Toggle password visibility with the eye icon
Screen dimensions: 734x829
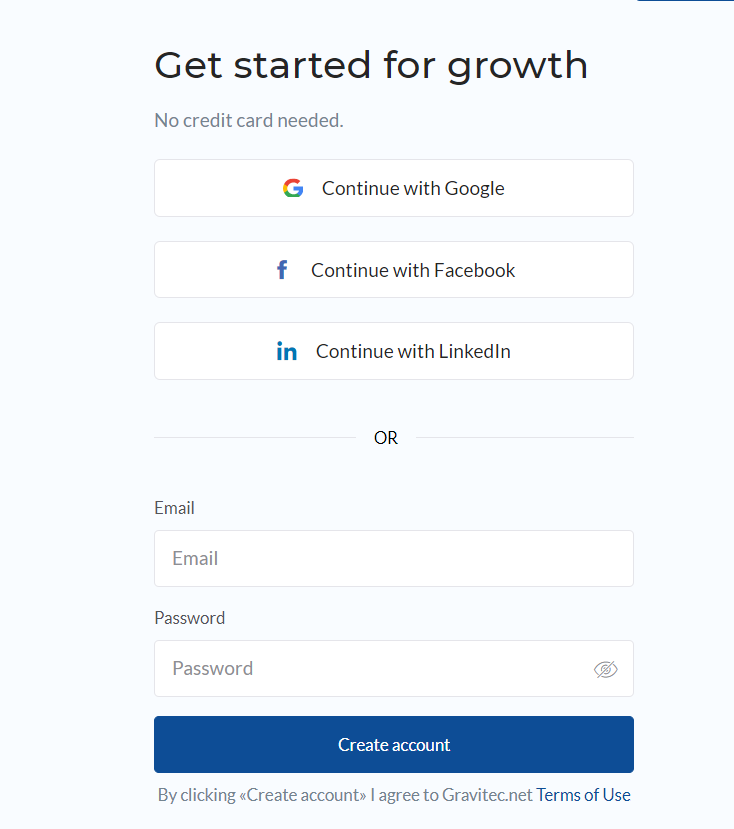pos(605,669)
